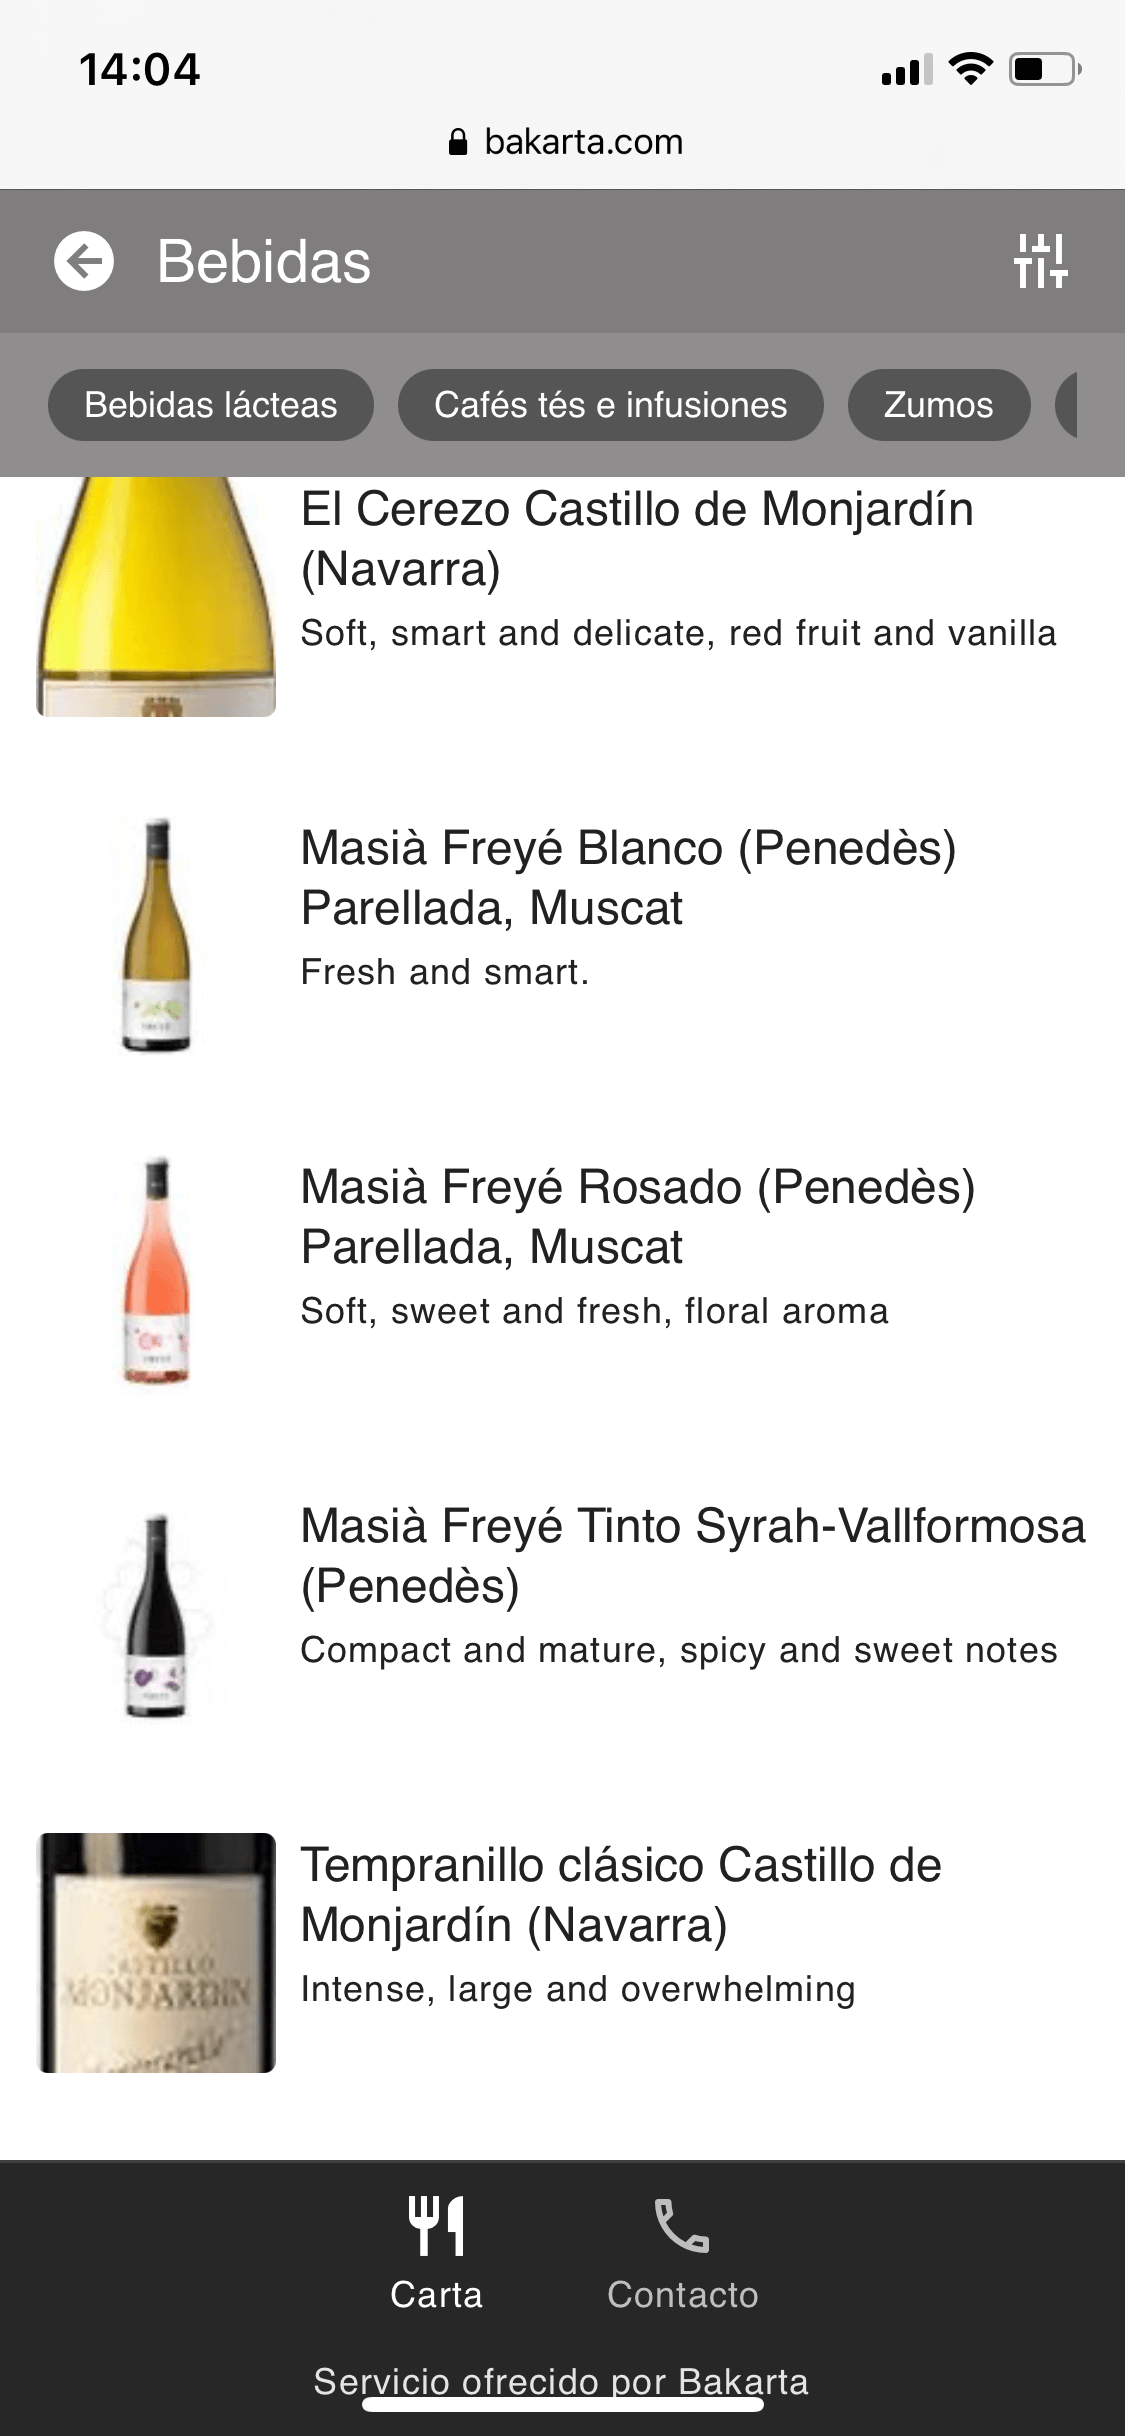Viewport: 1125px width, 2436px height.
Task: Open Servicio ofrecido por Bakarta link
Action: point(561,2381)
